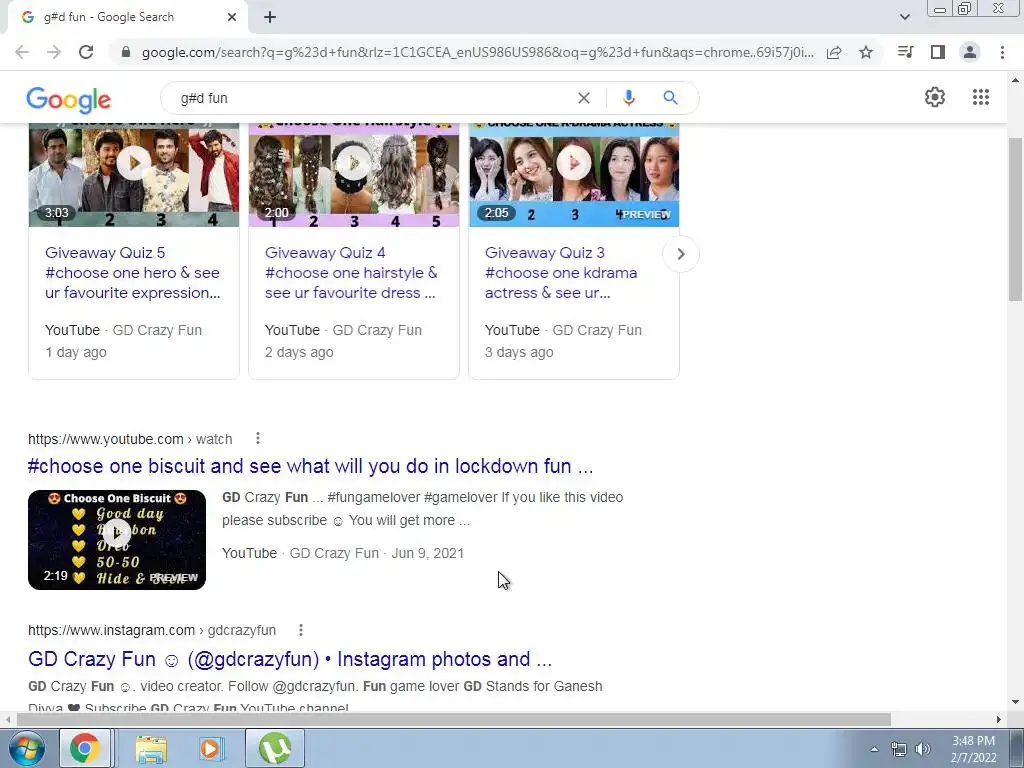Screen dimensions: 1024x768
Task: View site information via lock icon
Action: [x=126, y=52]
